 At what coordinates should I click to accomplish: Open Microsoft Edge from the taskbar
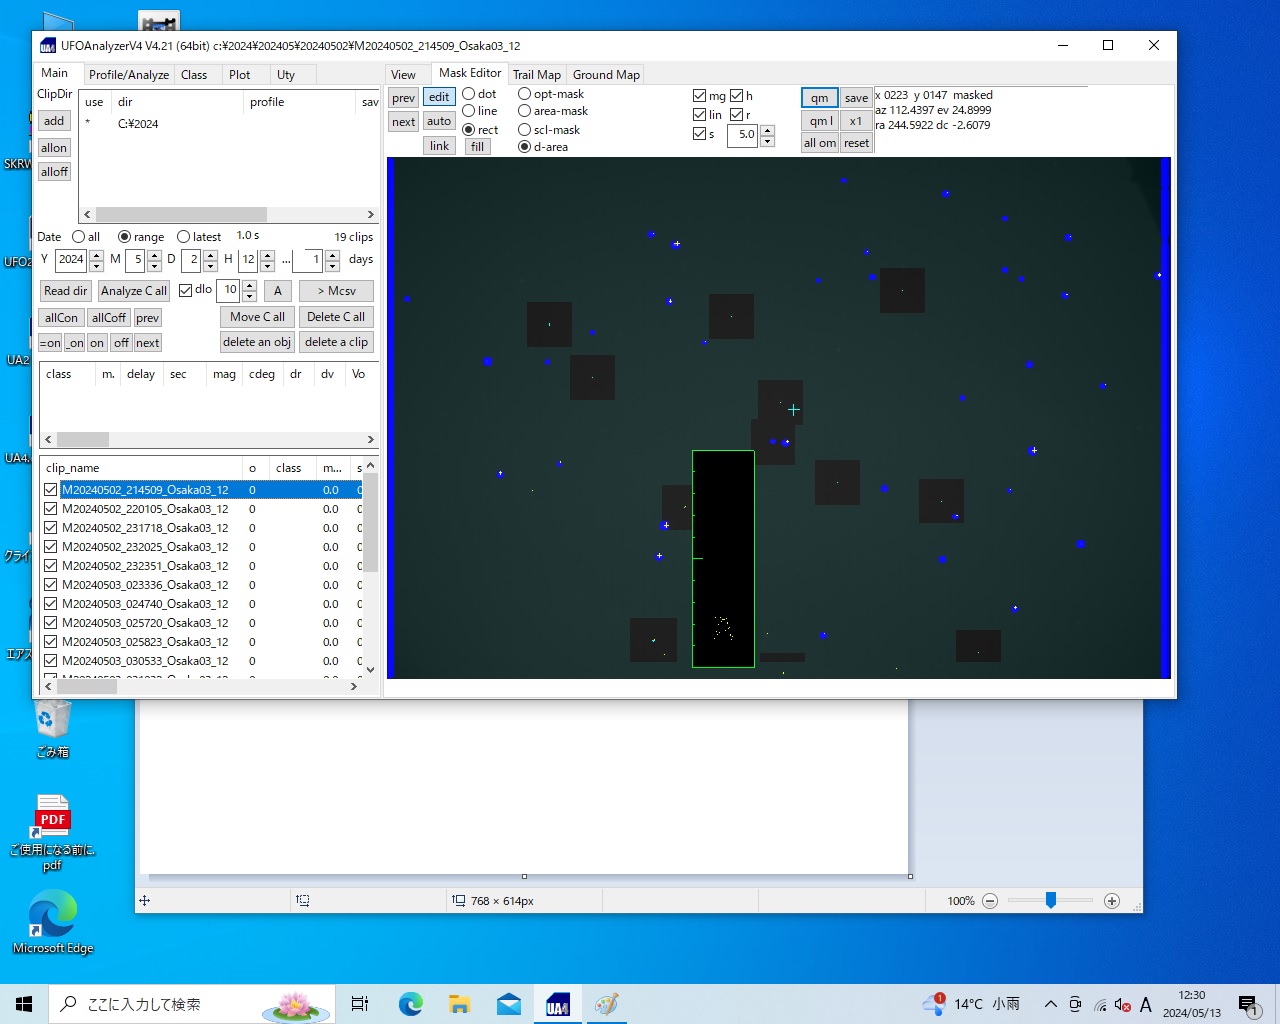click(x=410, y=1004)
